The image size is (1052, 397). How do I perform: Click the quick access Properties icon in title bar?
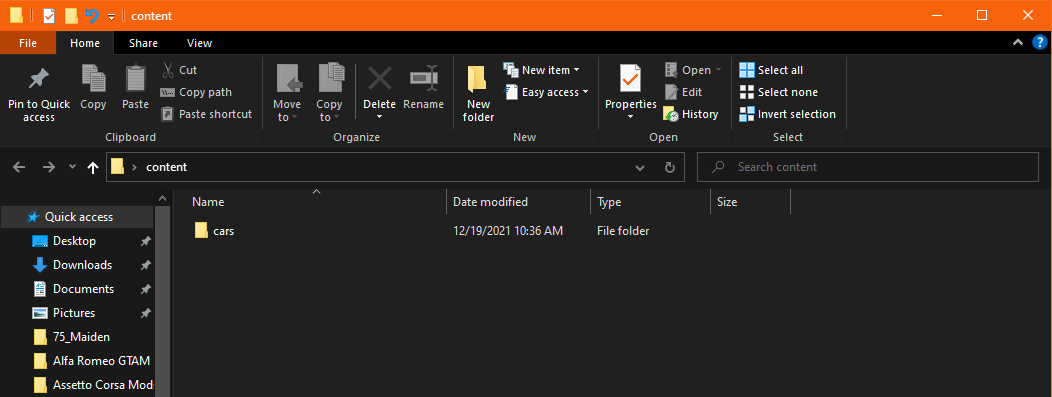tap(49, 16)
